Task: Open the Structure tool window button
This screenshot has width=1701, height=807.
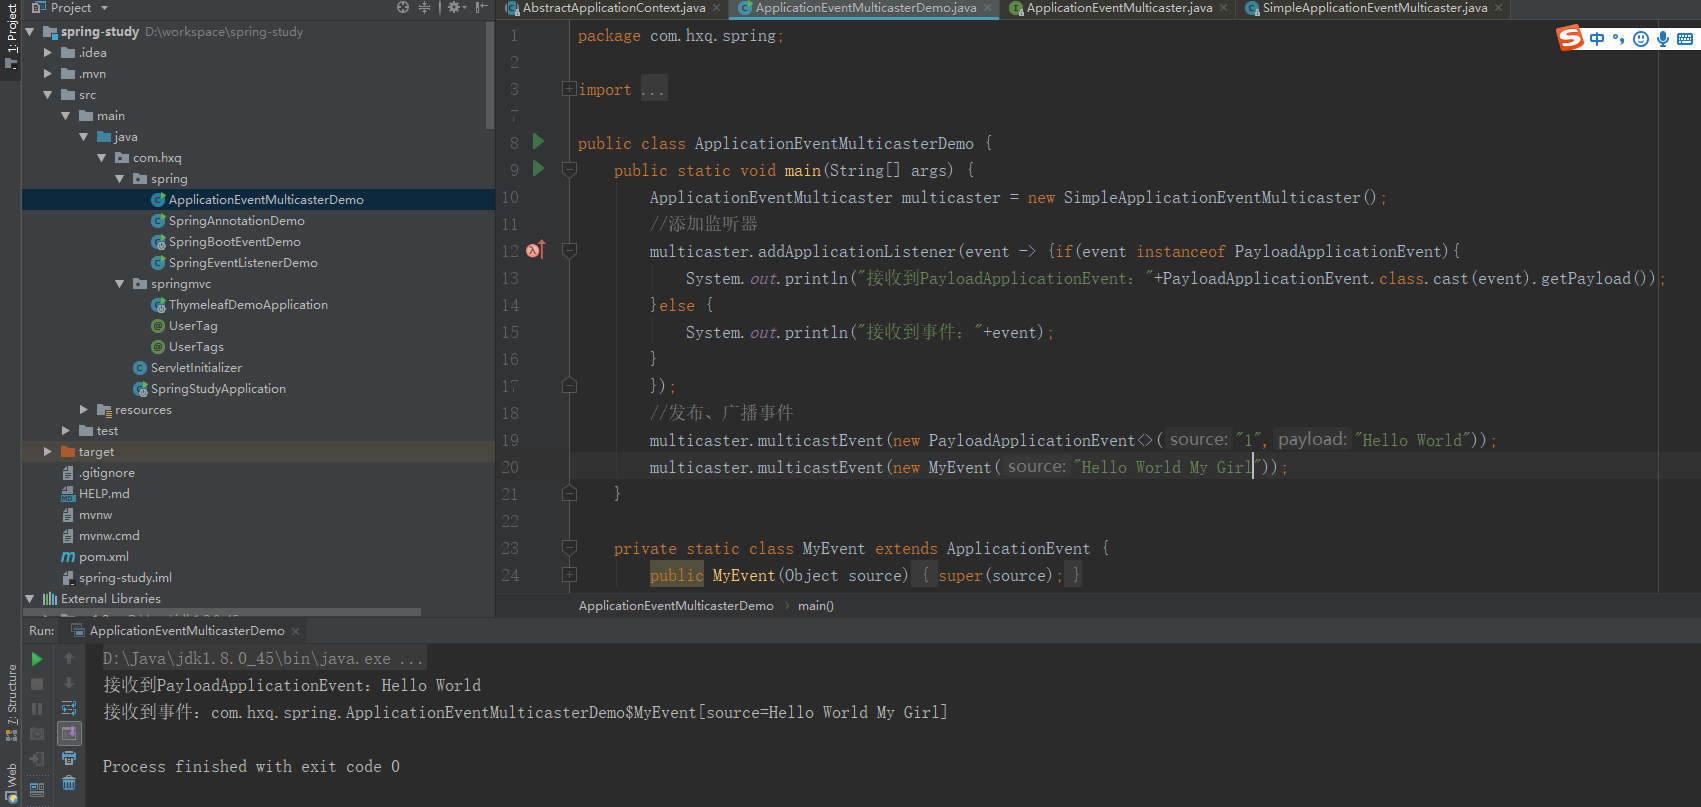Action: tap(11, 700)
